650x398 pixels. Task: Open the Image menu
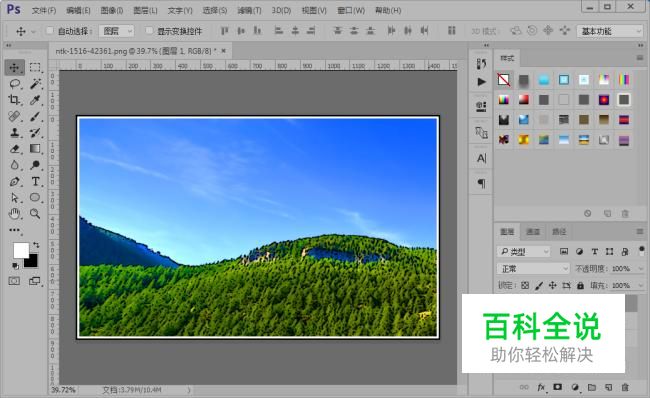pyautogui.click(x=112, y=10)
